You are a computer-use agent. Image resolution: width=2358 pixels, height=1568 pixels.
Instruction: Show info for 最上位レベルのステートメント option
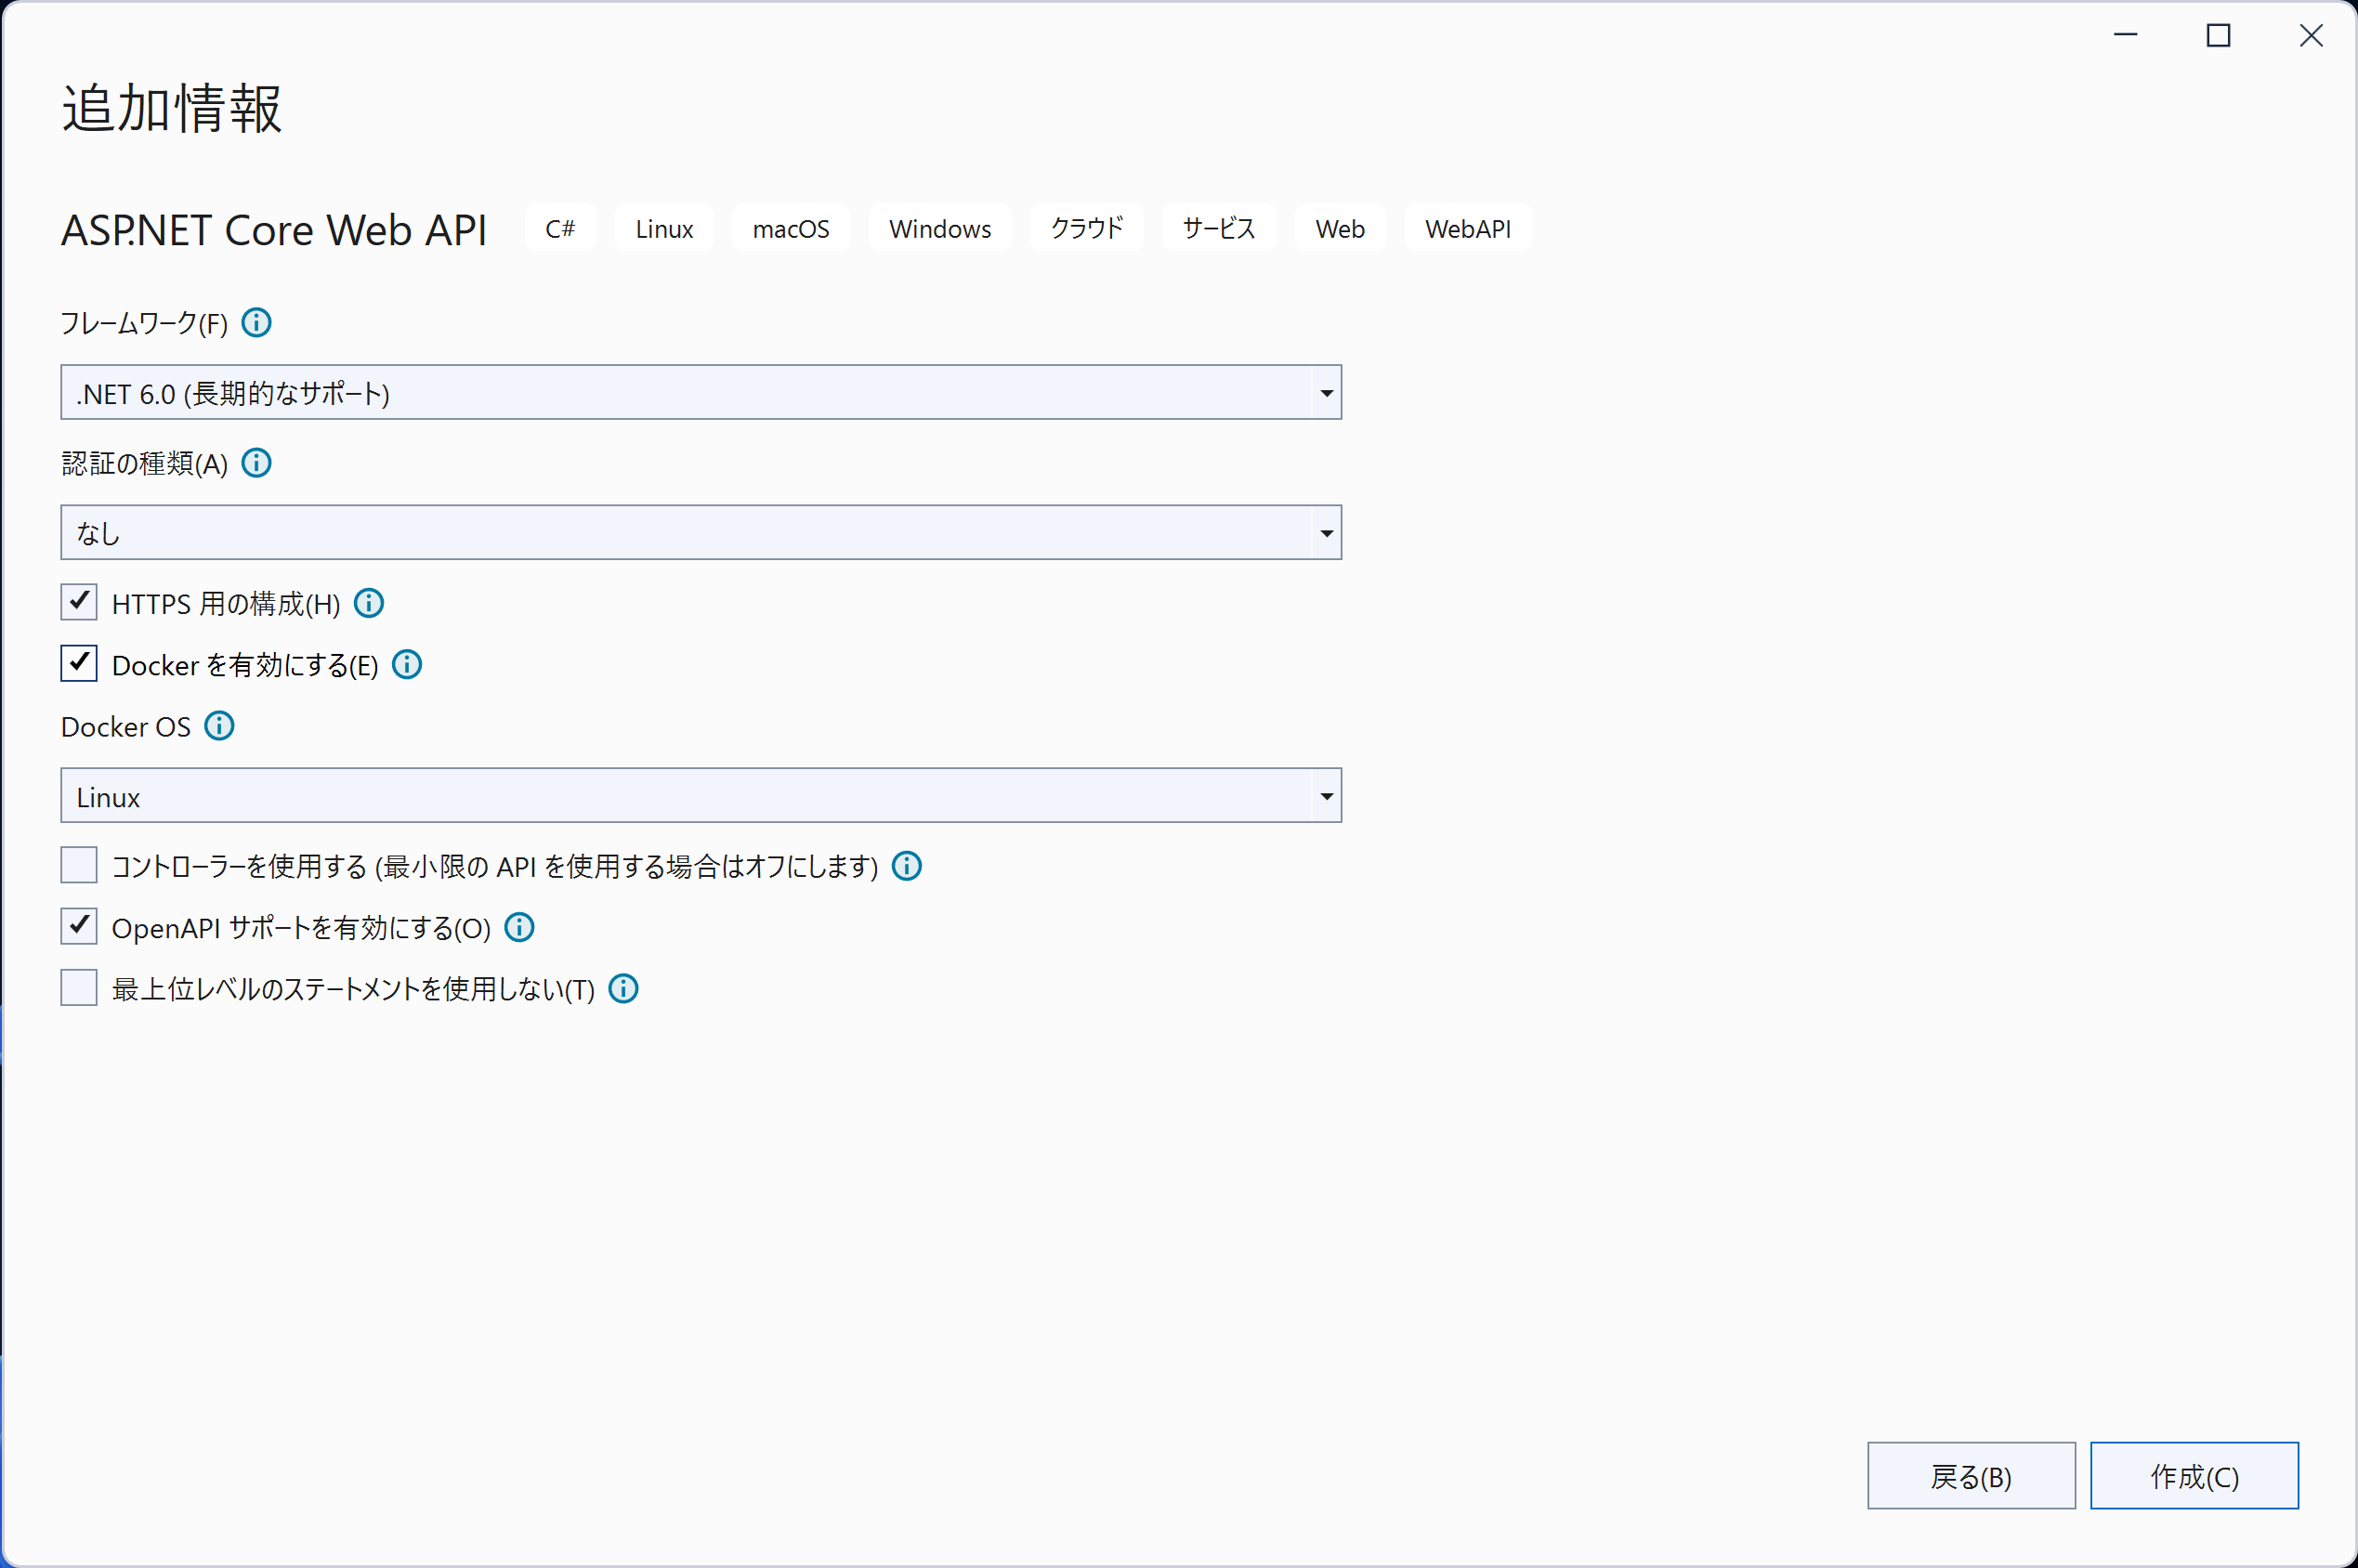tap(623, 989)
